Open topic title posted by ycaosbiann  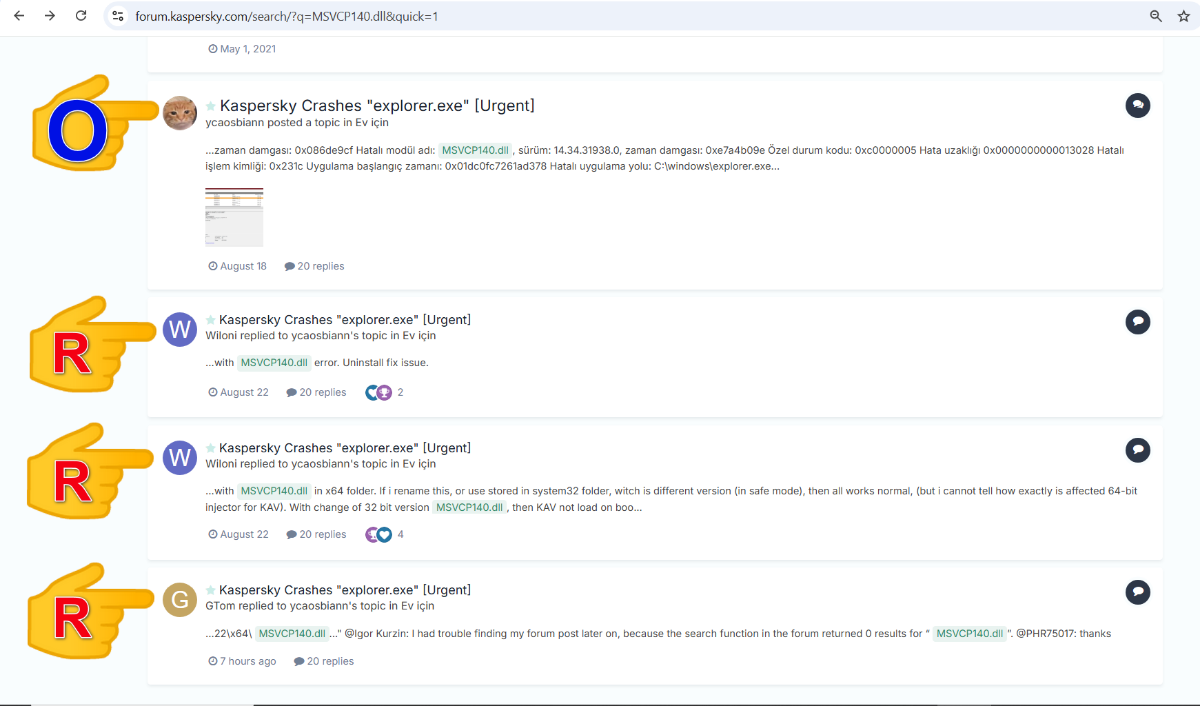click(377, 105)
